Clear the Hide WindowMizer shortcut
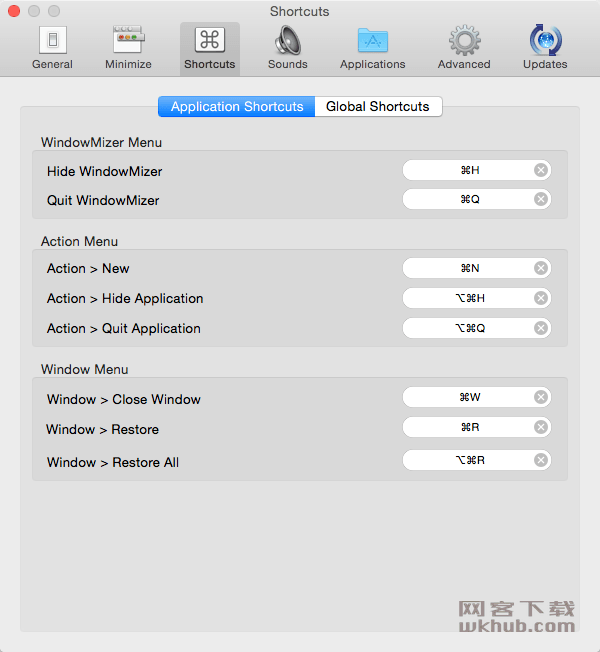This screenshot has height=652, width=600. [541, 170]
